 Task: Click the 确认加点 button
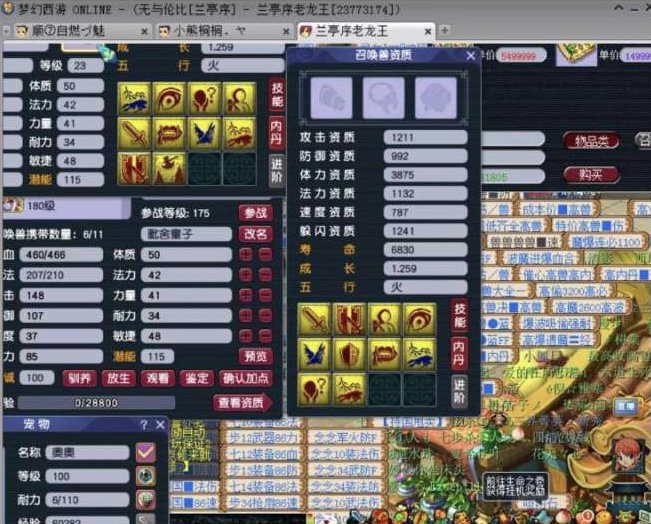pos(246,378)
